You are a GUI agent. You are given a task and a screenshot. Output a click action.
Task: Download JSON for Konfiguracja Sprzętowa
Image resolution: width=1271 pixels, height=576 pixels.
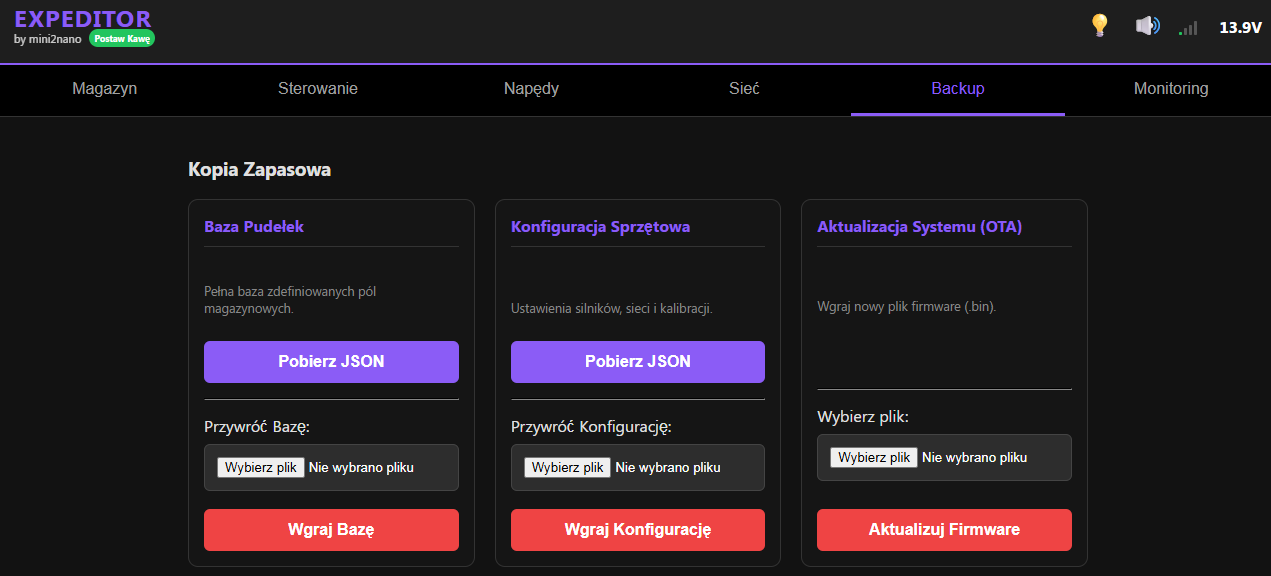[637, 362]
